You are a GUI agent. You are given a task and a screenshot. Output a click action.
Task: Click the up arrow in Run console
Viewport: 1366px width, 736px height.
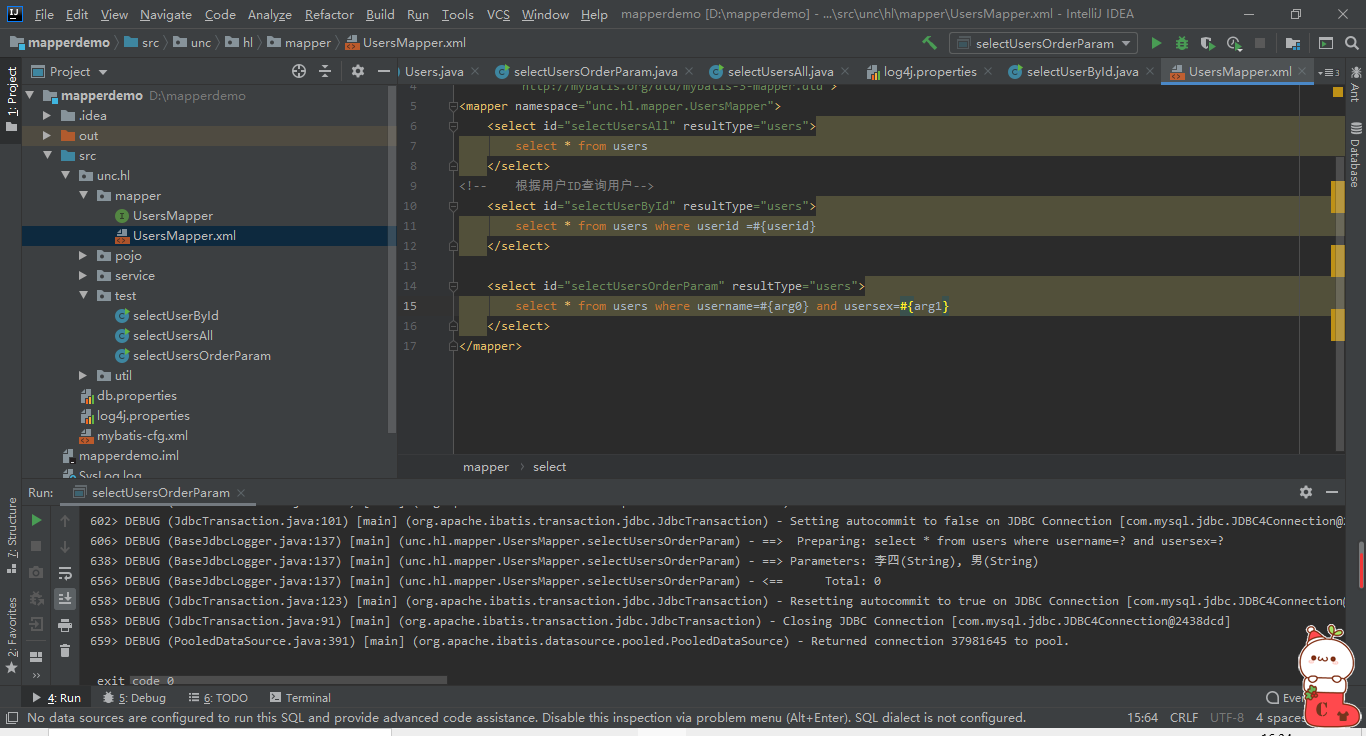65,520
